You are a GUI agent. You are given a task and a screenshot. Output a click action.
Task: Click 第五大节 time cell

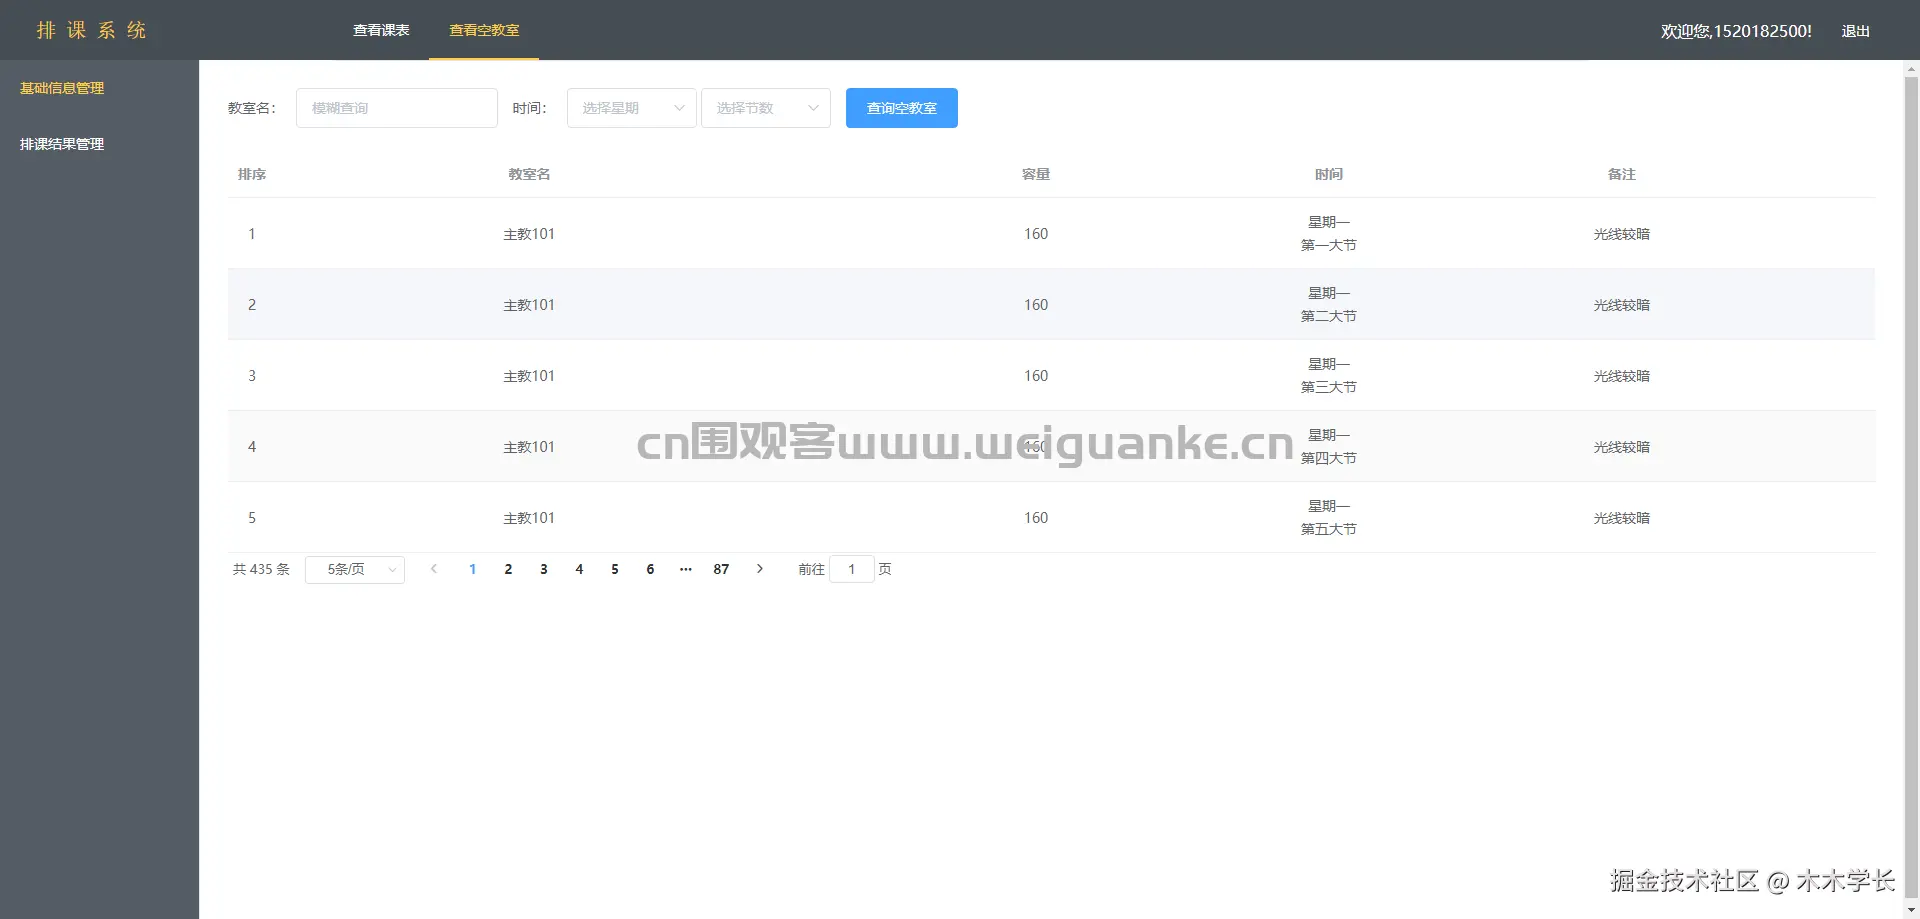pyautogui.click(x=1329, y=529)
